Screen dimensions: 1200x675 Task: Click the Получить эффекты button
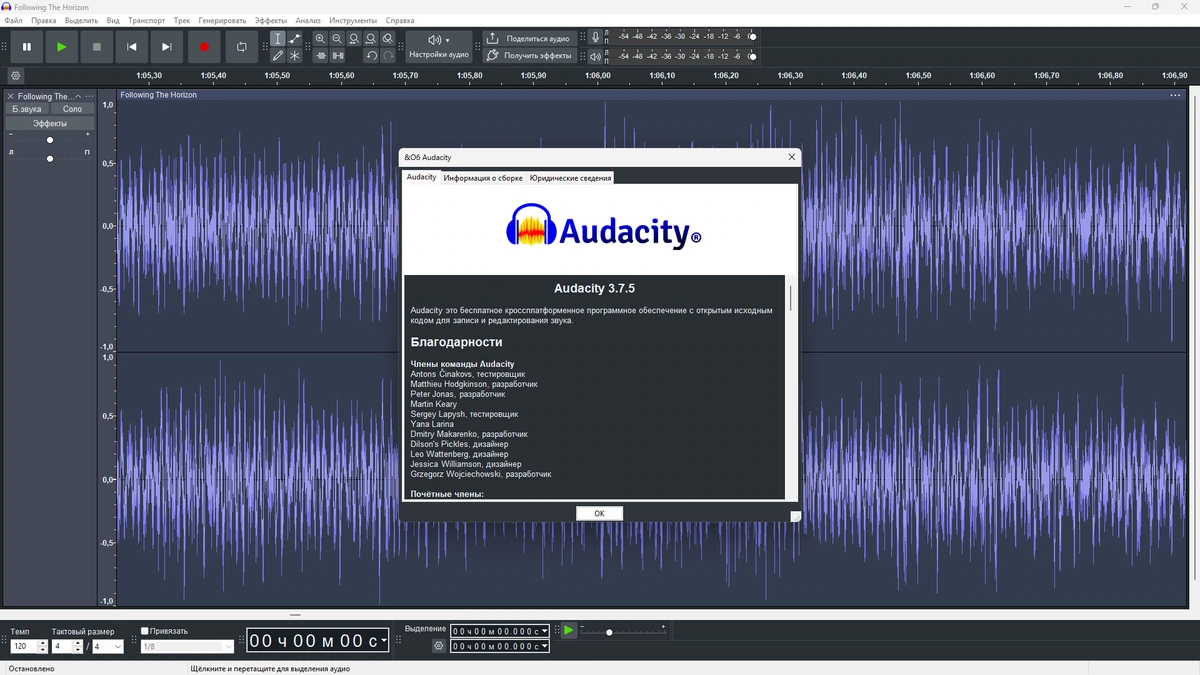[530, 56]
